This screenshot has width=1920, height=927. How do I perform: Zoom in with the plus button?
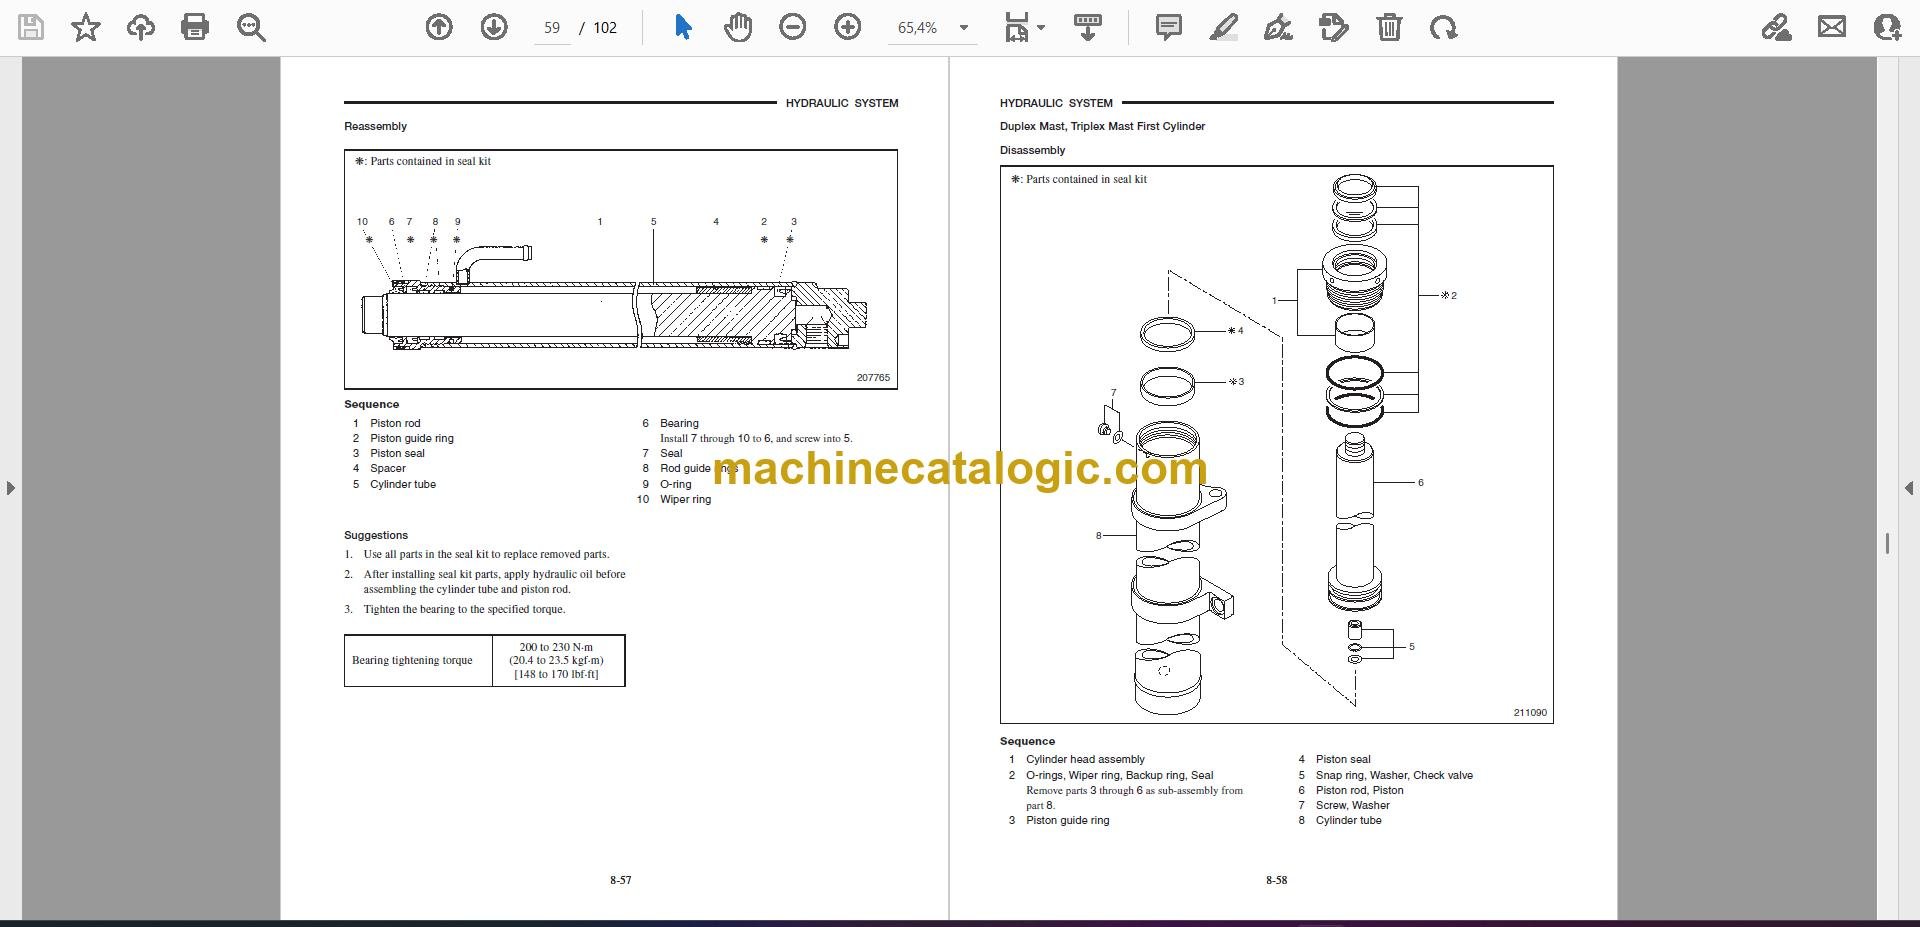pos(848,27)
